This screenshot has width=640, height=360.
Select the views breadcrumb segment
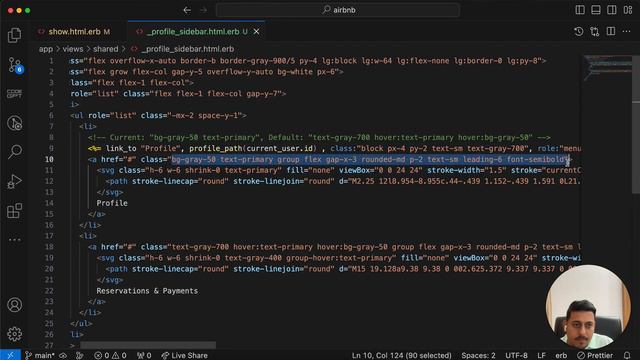73,49
